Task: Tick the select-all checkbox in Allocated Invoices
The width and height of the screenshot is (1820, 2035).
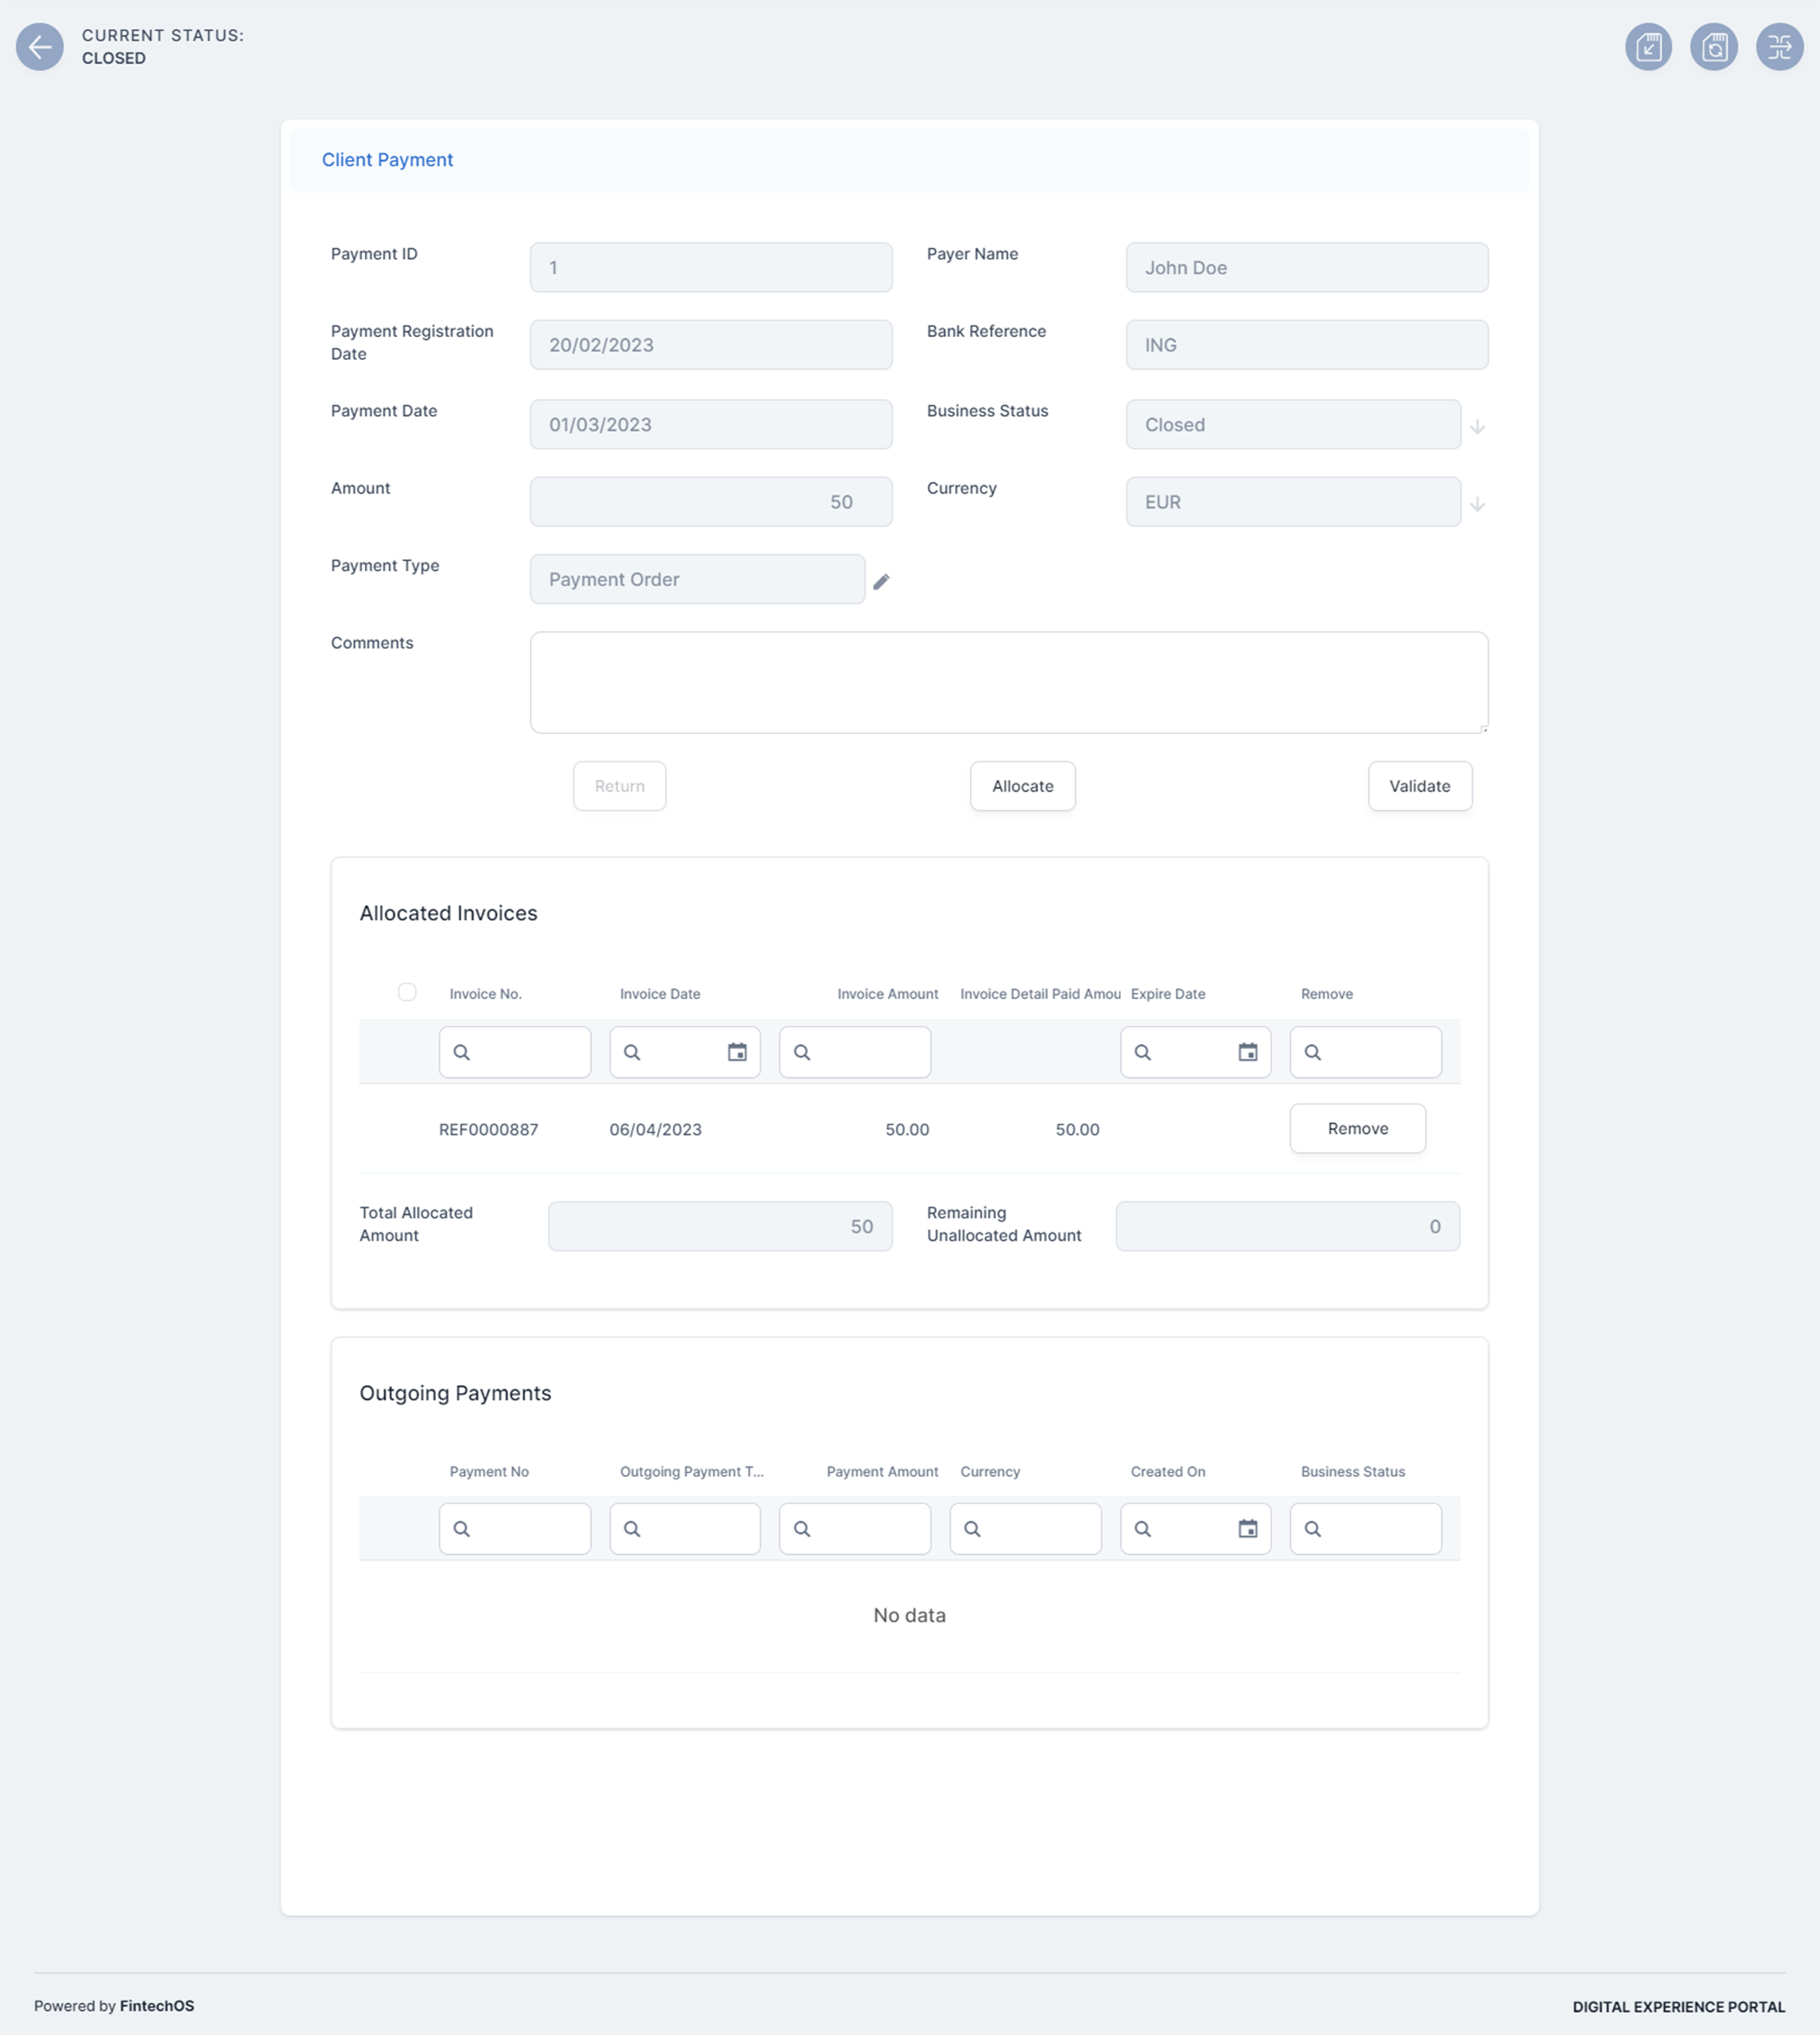Action: 407,992
